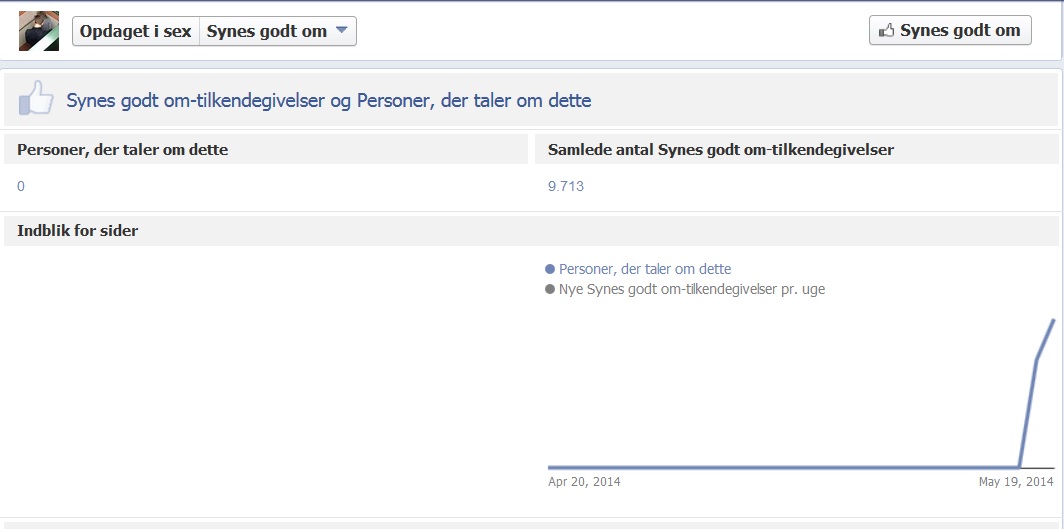
Task: Click the 'May 19, 2014' axis date label
Action: tap(1016, 482)
